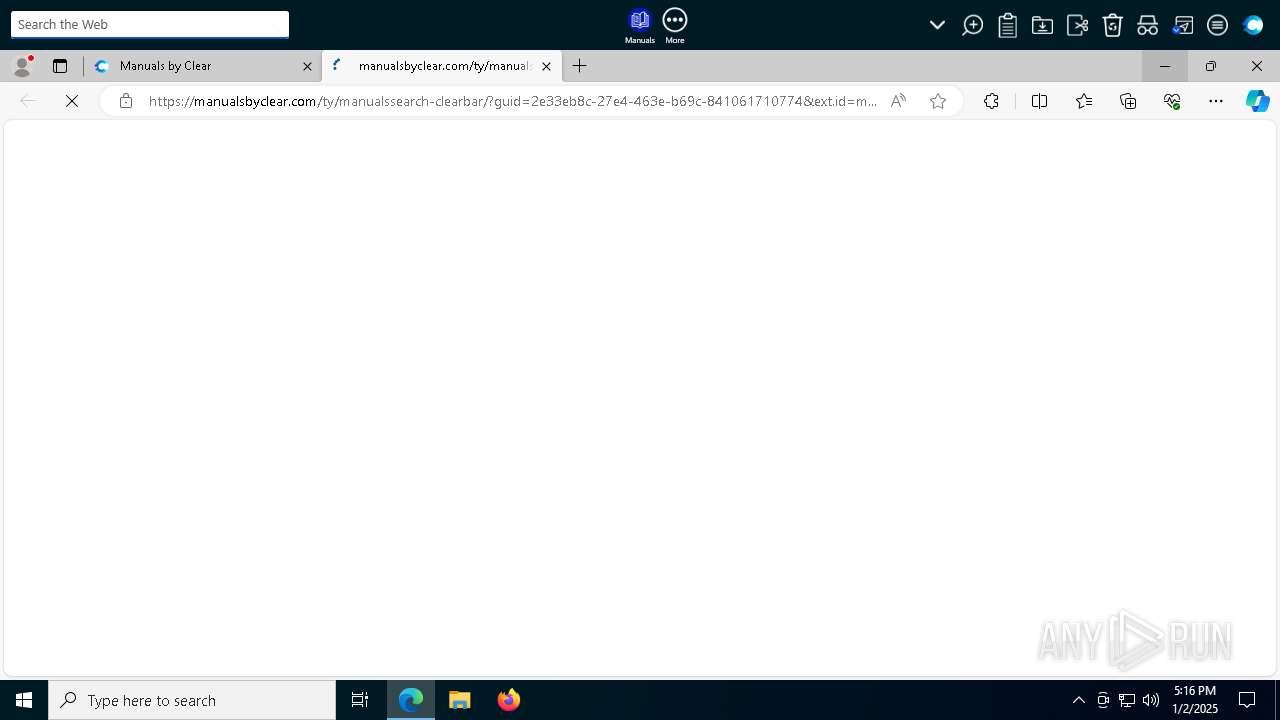The image size is (1280, 720).
Task: Activate Read aloud icon in address bar
Action: pos(898,101)
